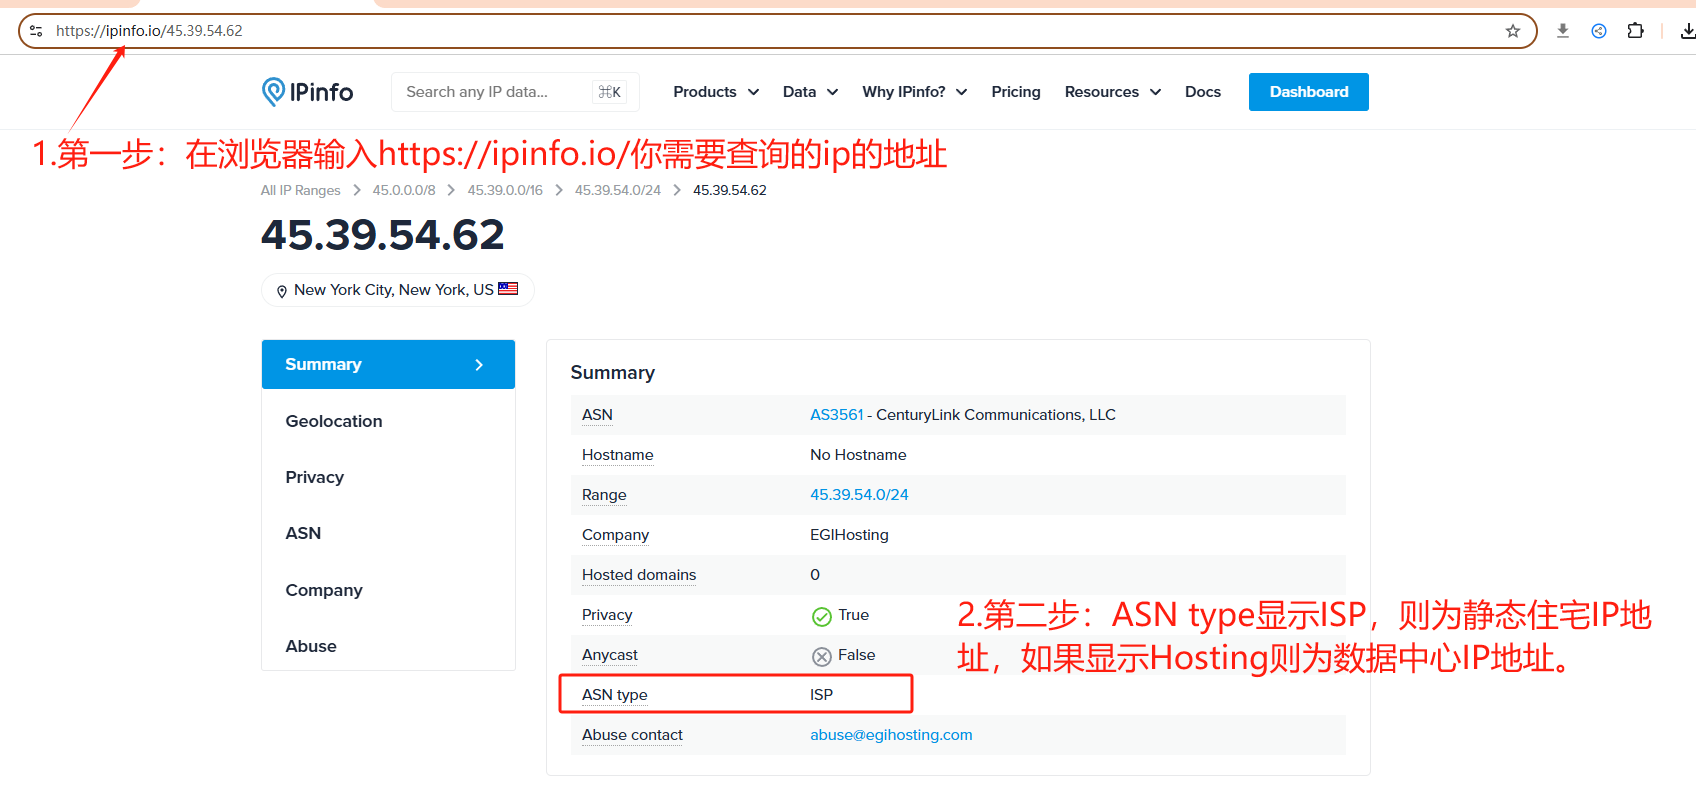Viewport: 1696px width, 789px height.
Task: Expand the Products dropdown menu
Action: click(716, 92)
